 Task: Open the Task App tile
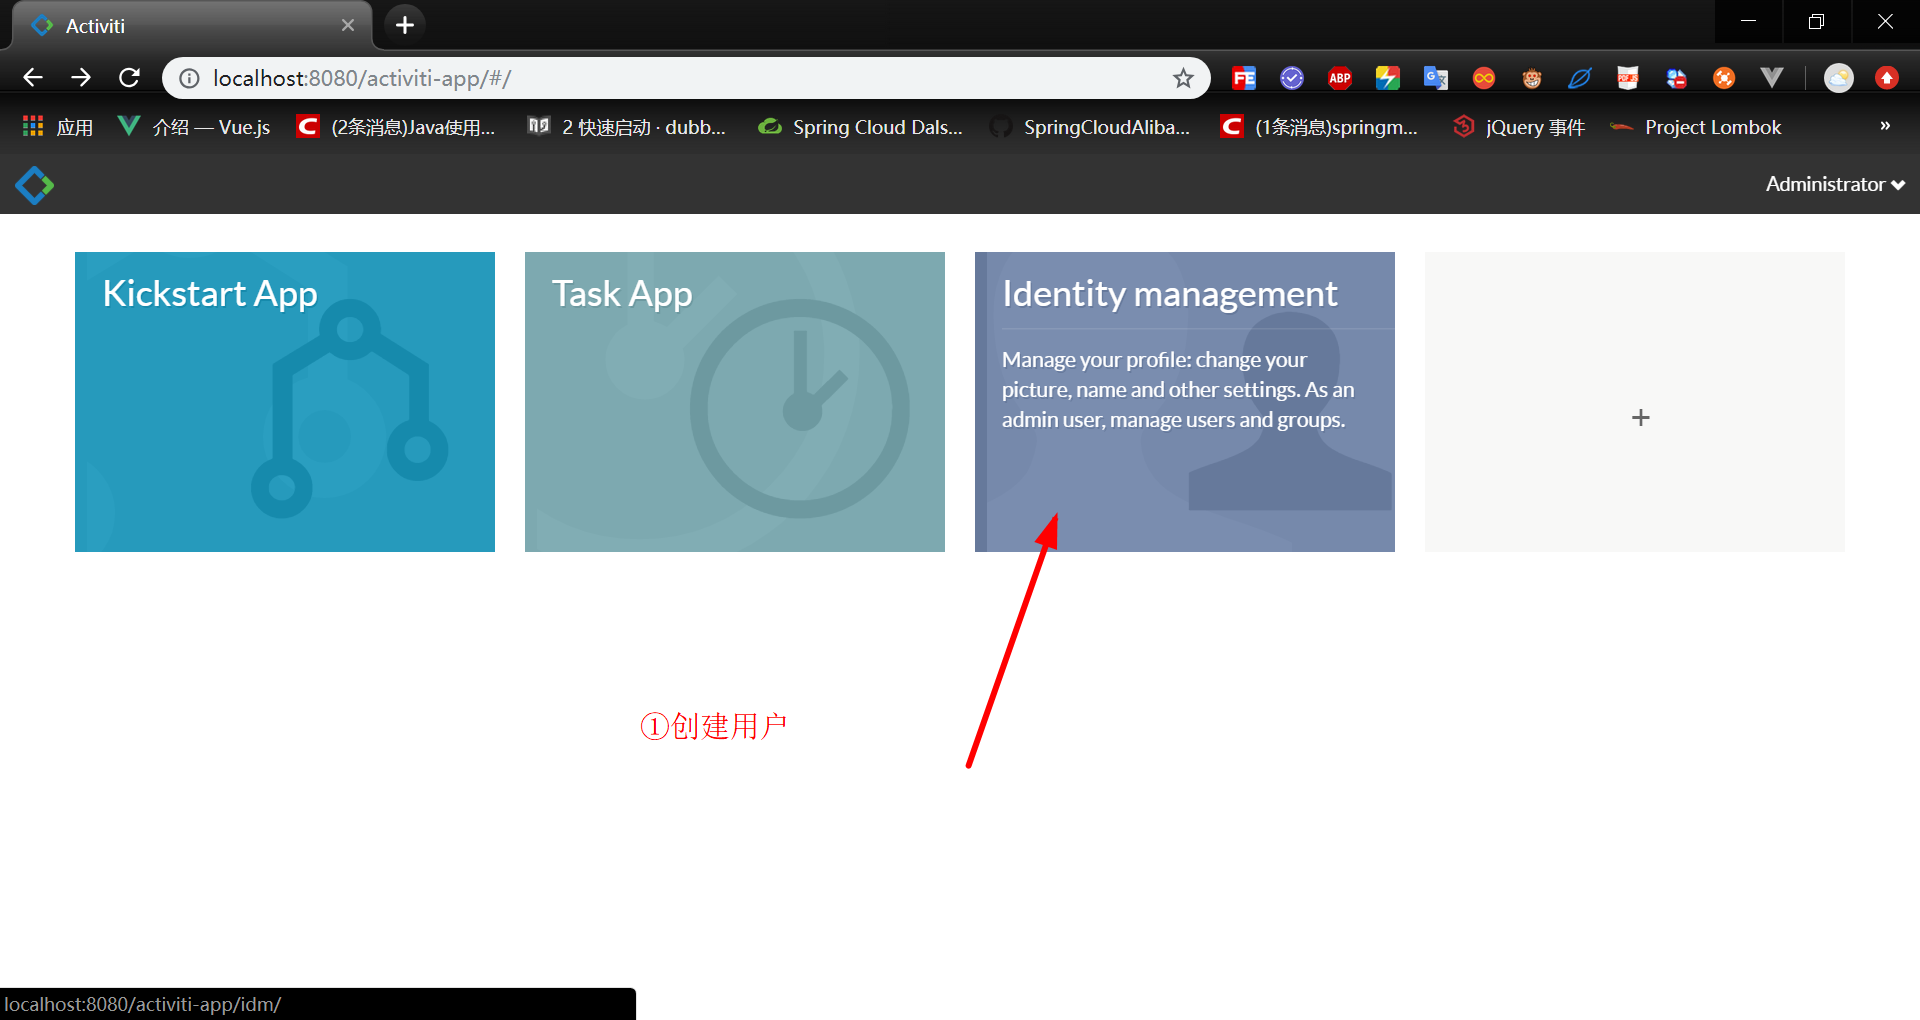[735, 402]
